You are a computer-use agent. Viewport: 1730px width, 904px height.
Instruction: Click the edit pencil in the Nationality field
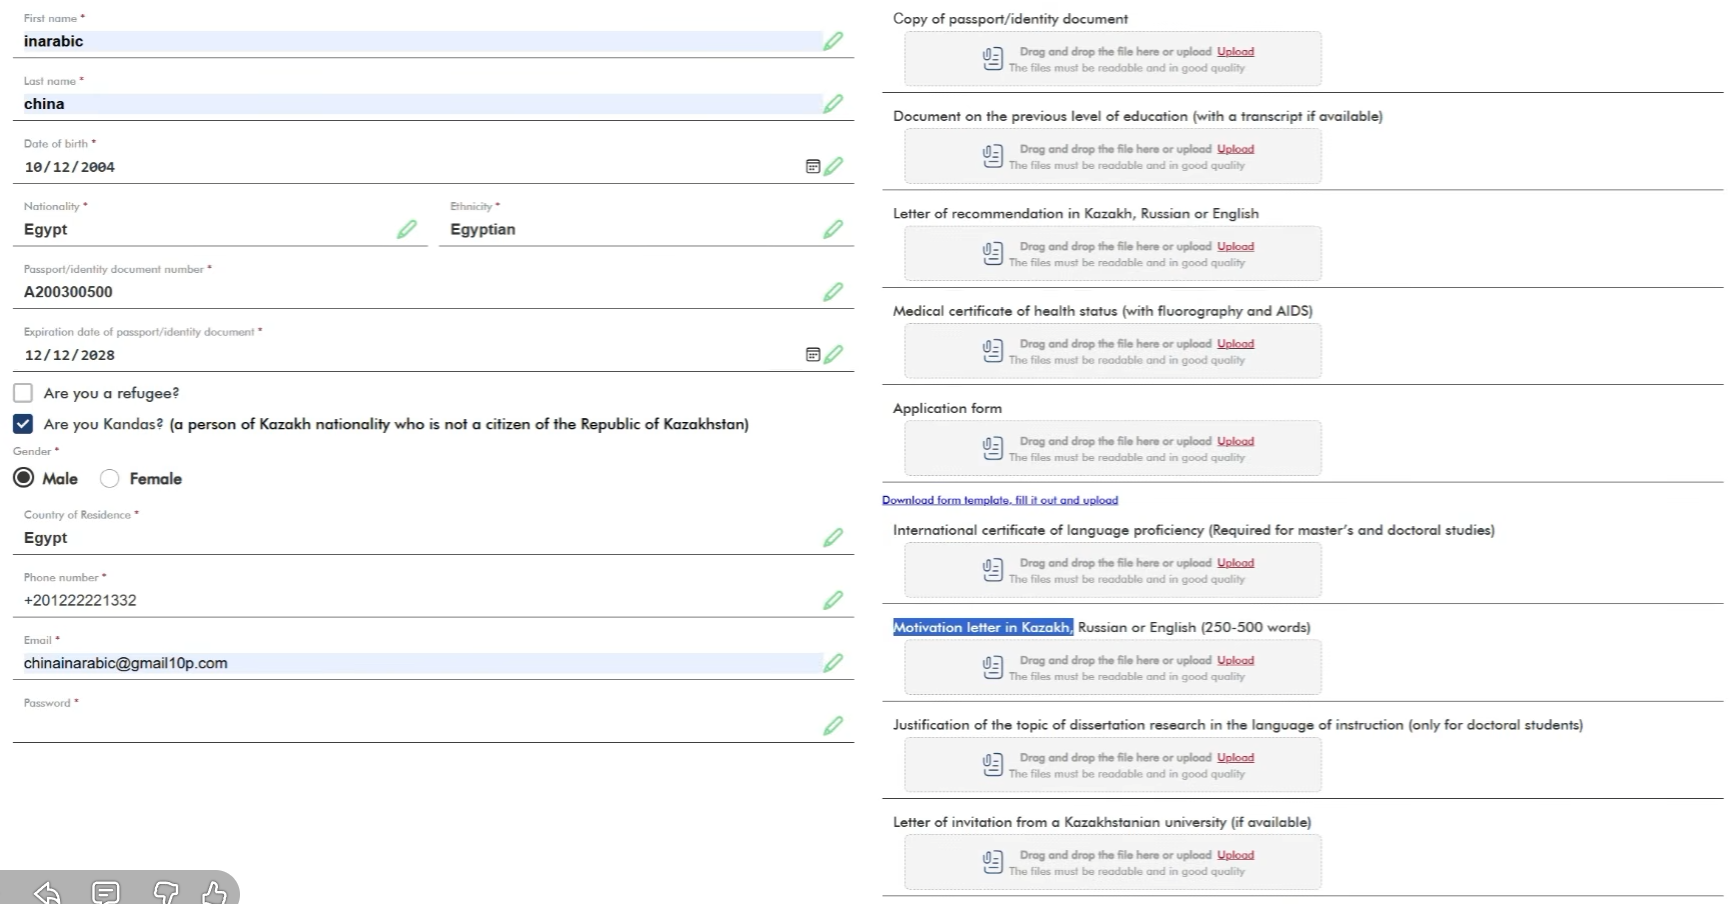coord(407,229)
